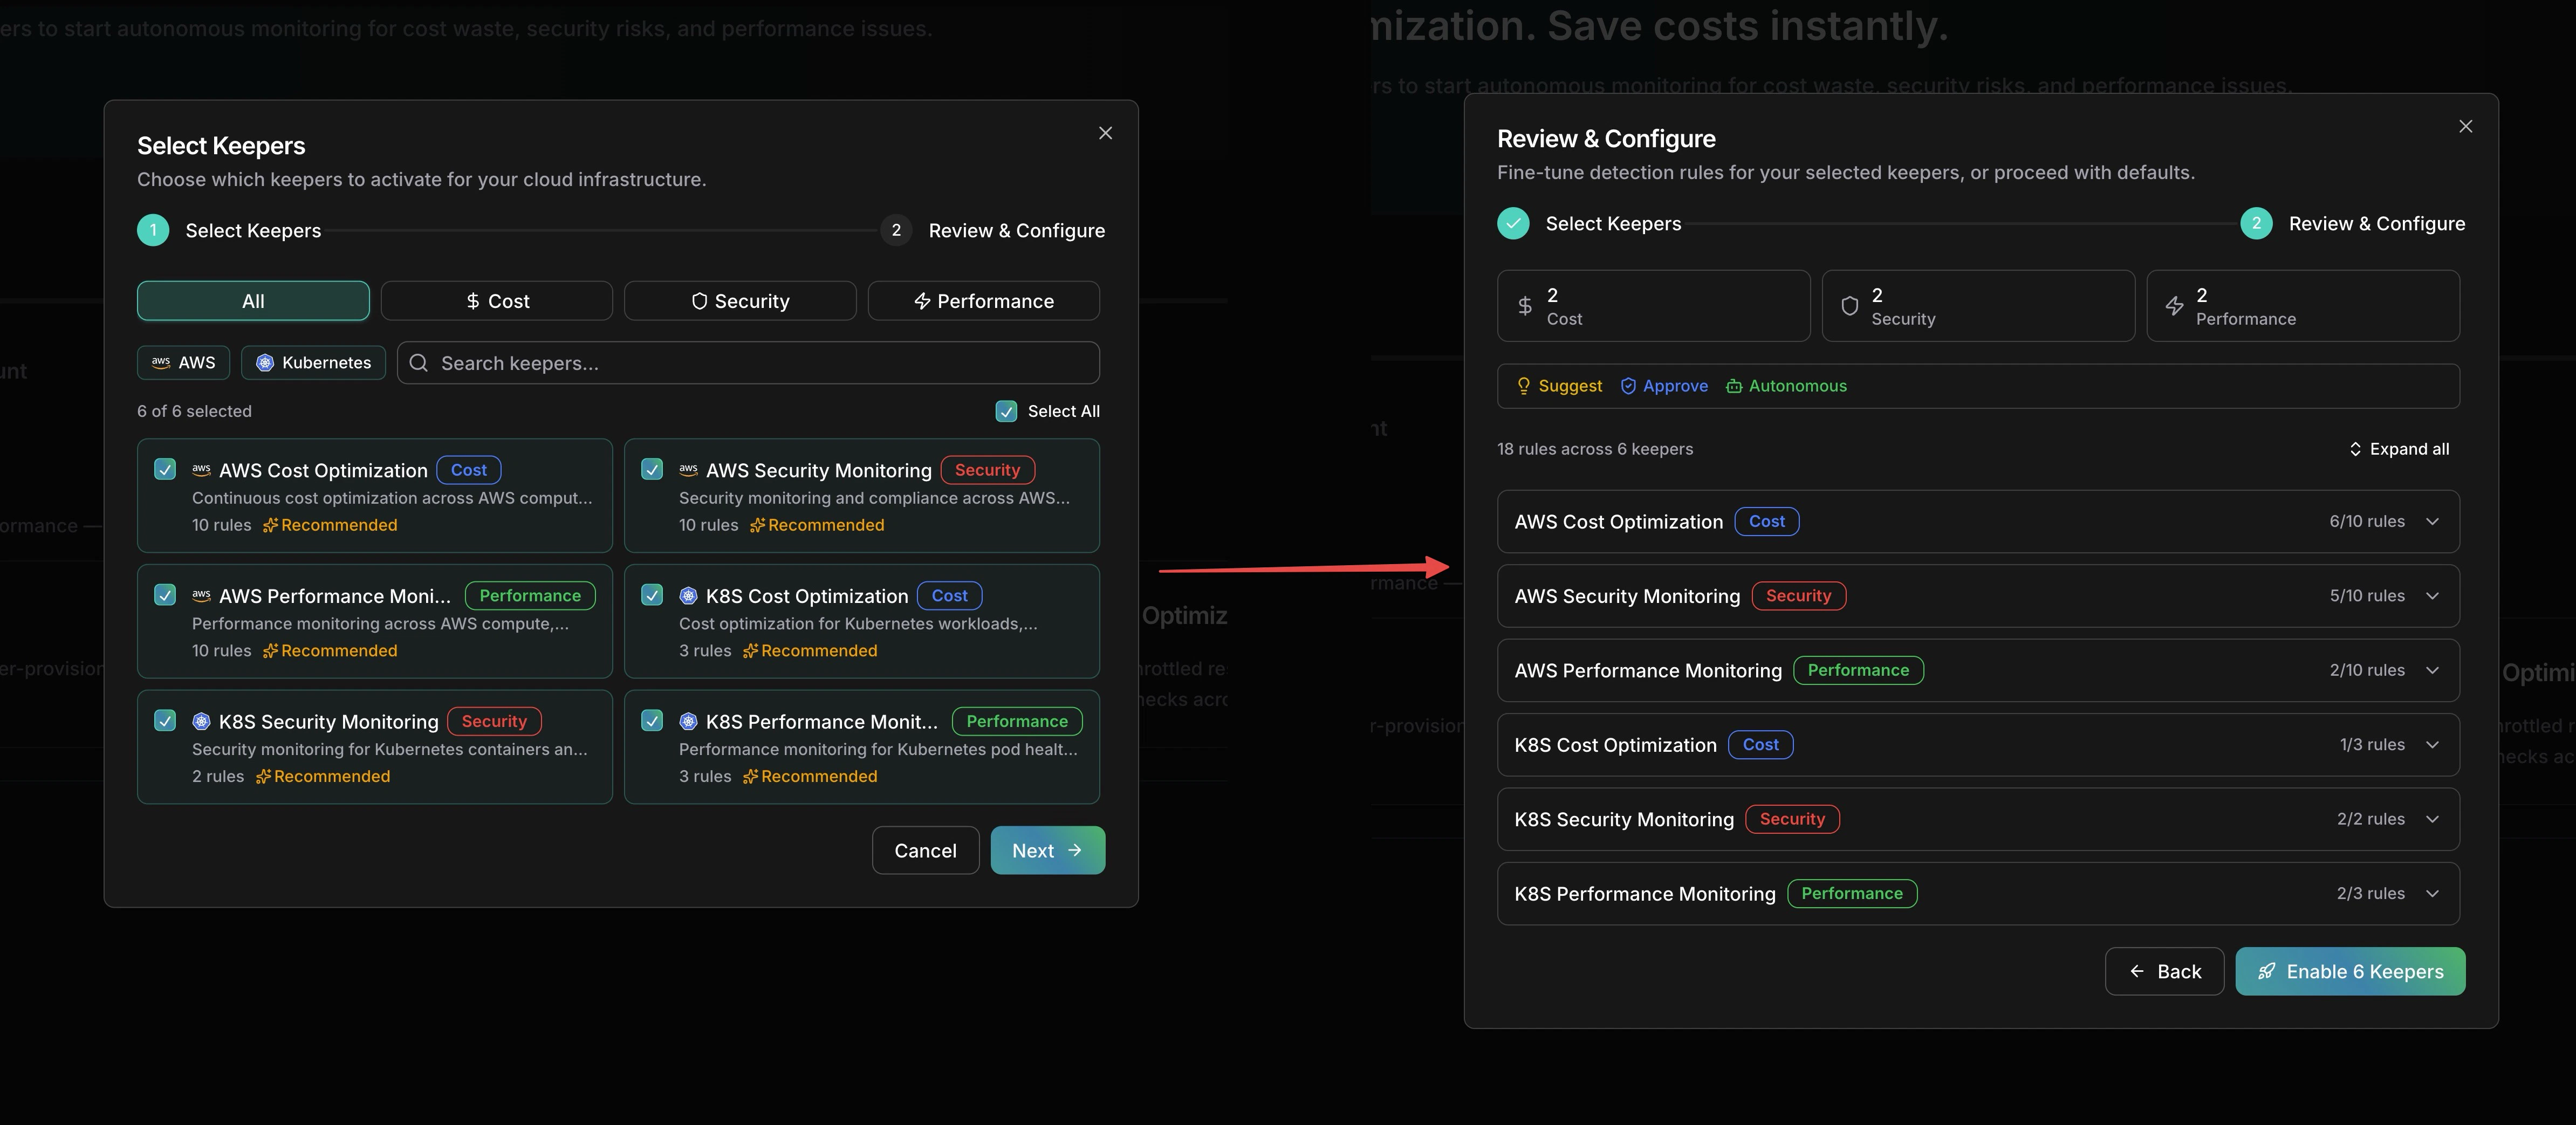The image size is (2576, 1125).
Task: Select the Suggest mode with lightbulb icon
Action: click(1558, 386)
